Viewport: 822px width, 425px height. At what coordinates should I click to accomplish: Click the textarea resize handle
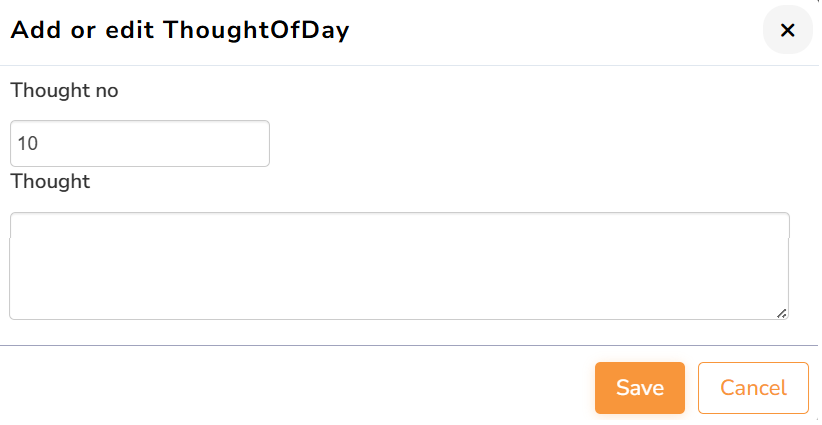[782, 313]
